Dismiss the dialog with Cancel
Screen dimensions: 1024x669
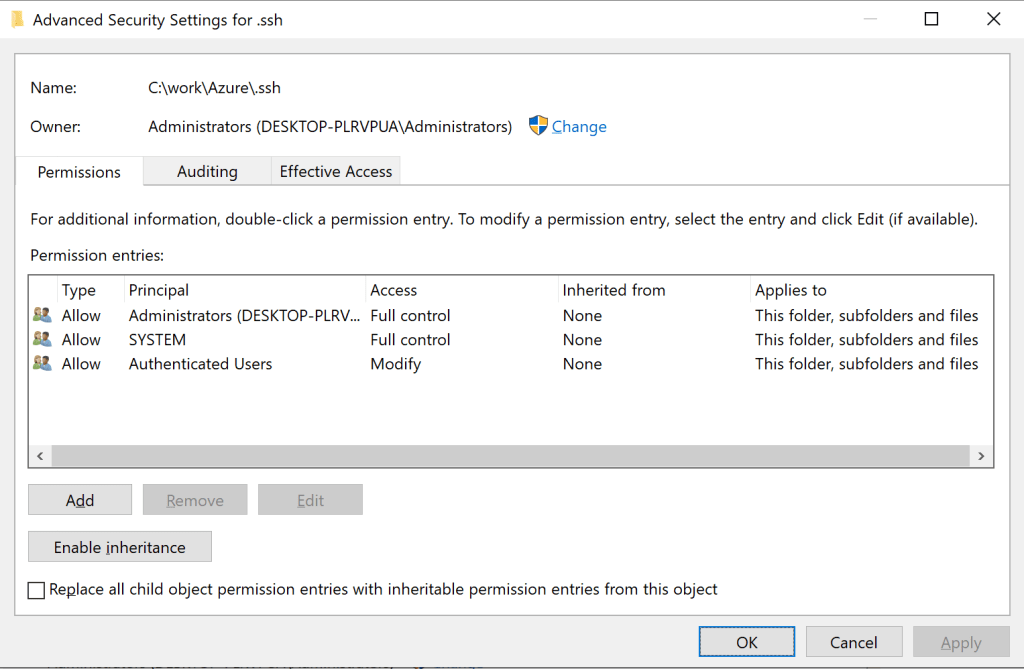(853, 641)
